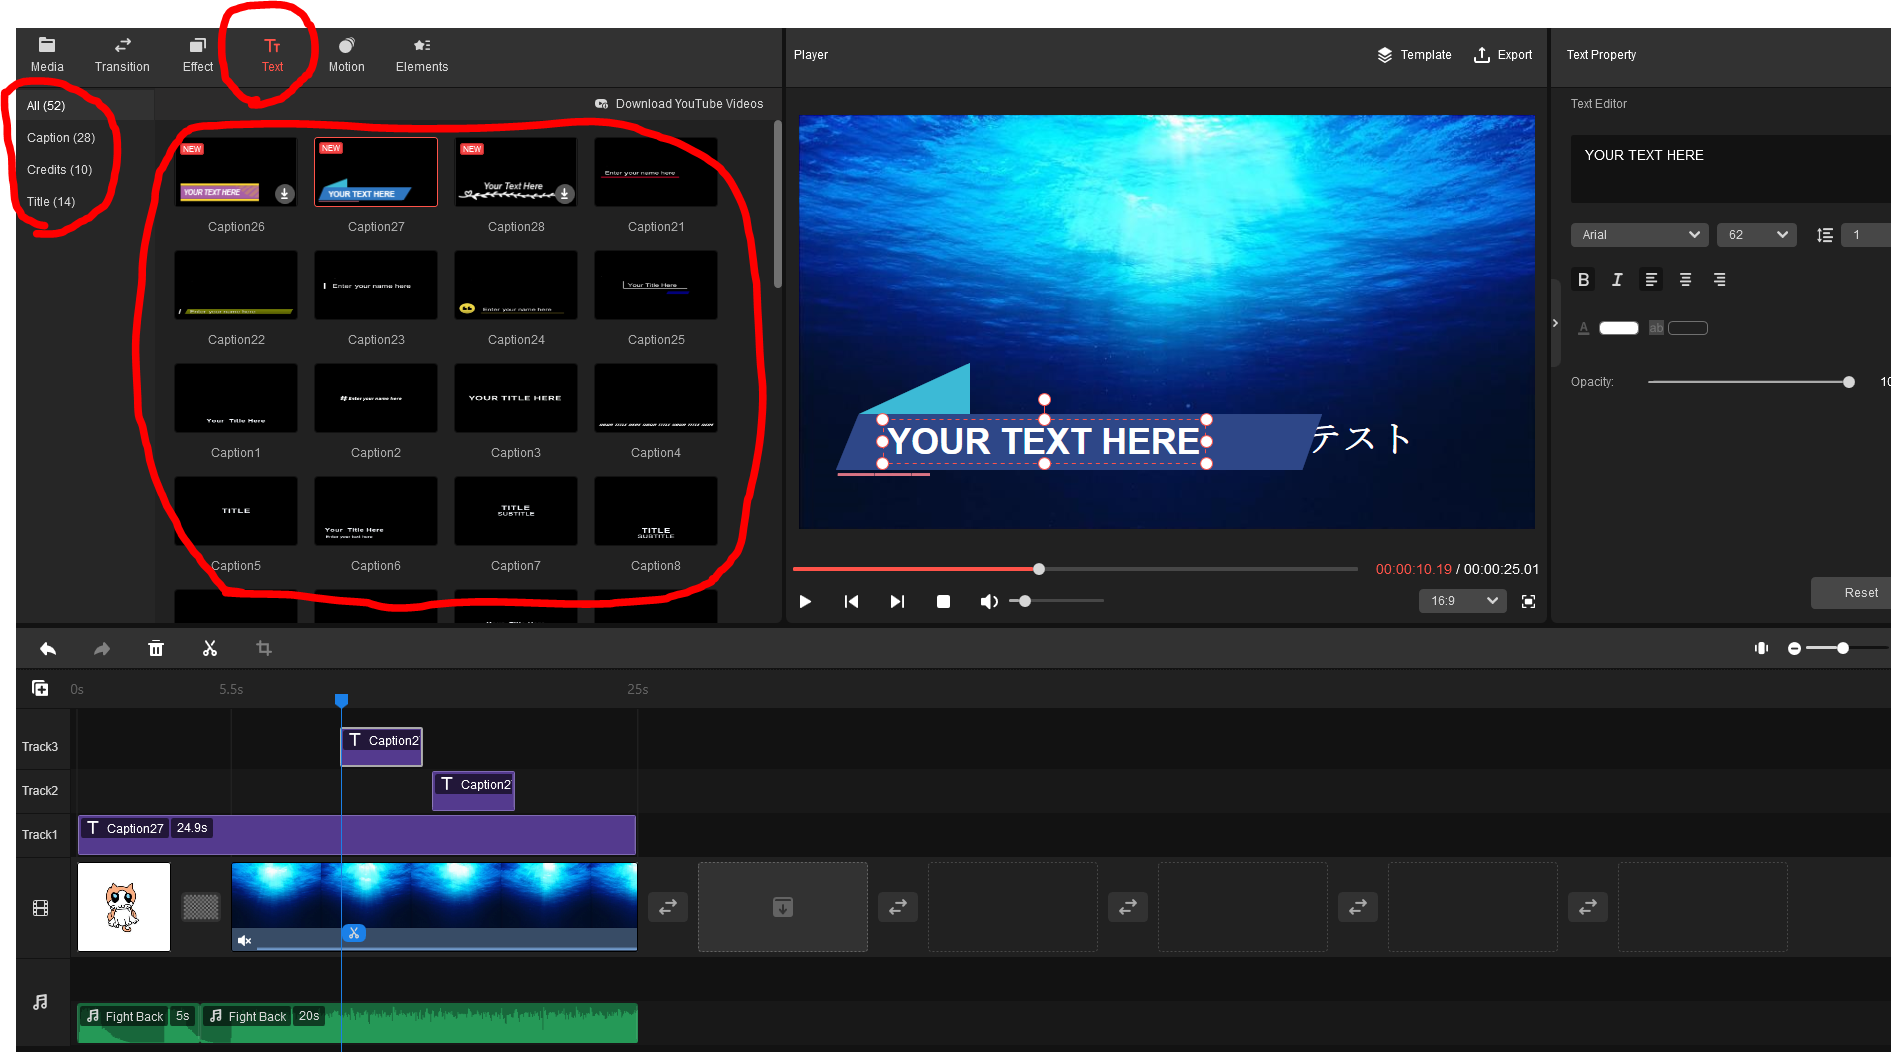Click the timeline fit icon

[x=1762, y=649]
